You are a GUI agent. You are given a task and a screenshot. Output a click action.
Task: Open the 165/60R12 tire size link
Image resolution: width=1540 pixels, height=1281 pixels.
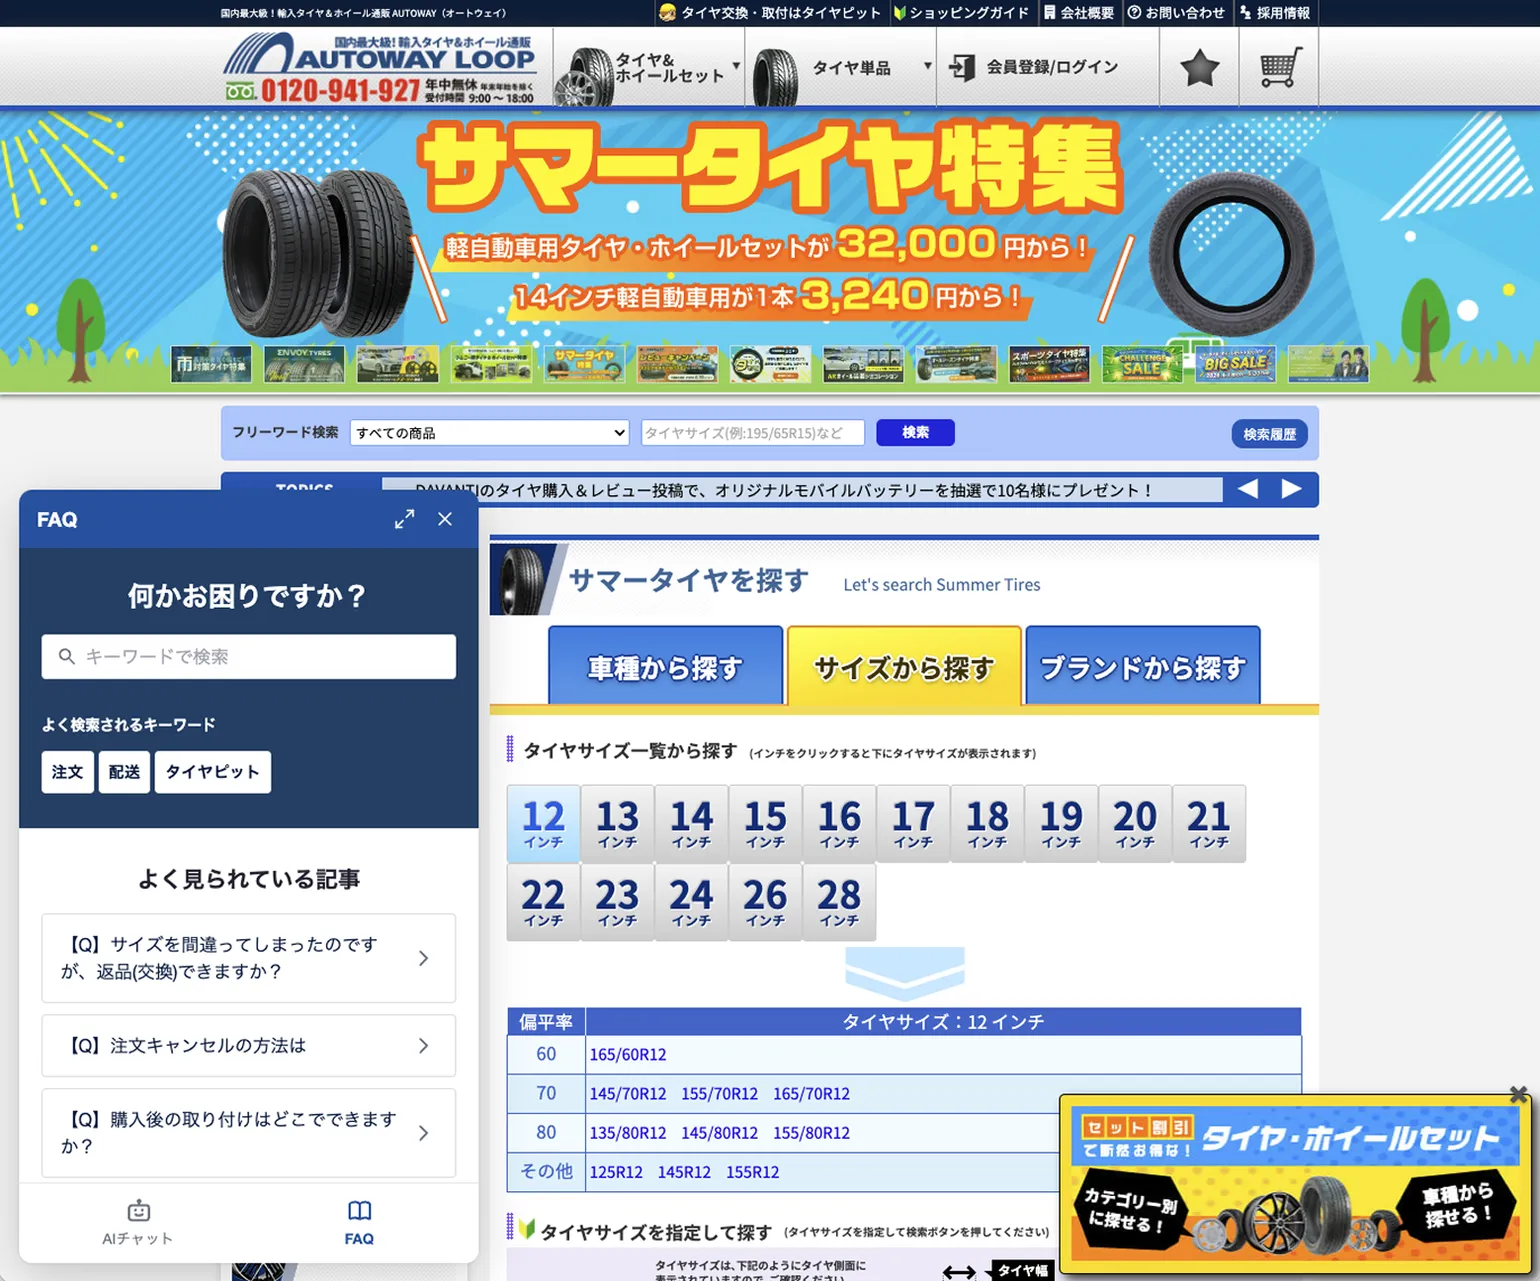(628, 1054)
